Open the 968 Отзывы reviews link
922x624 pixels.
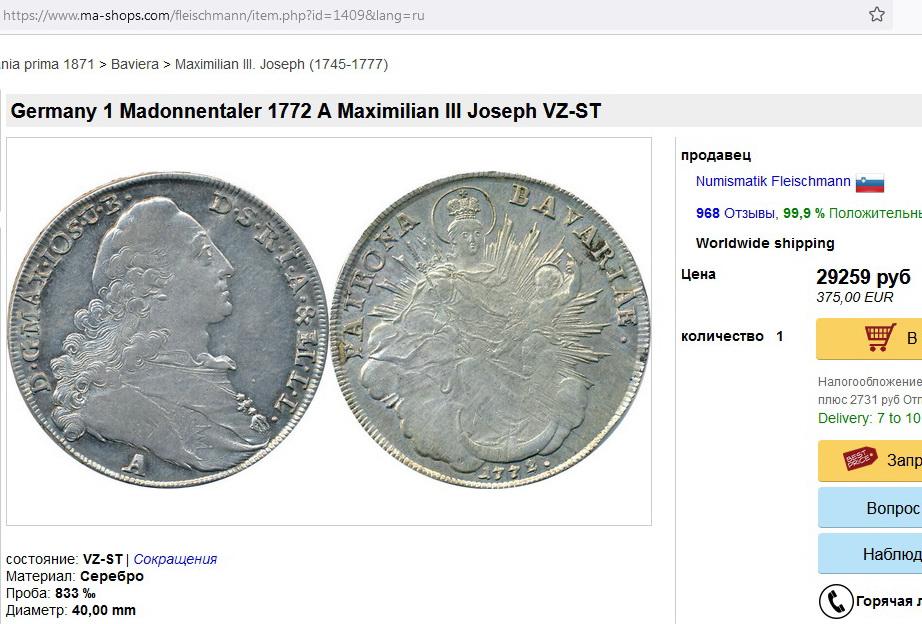point(735,213)
